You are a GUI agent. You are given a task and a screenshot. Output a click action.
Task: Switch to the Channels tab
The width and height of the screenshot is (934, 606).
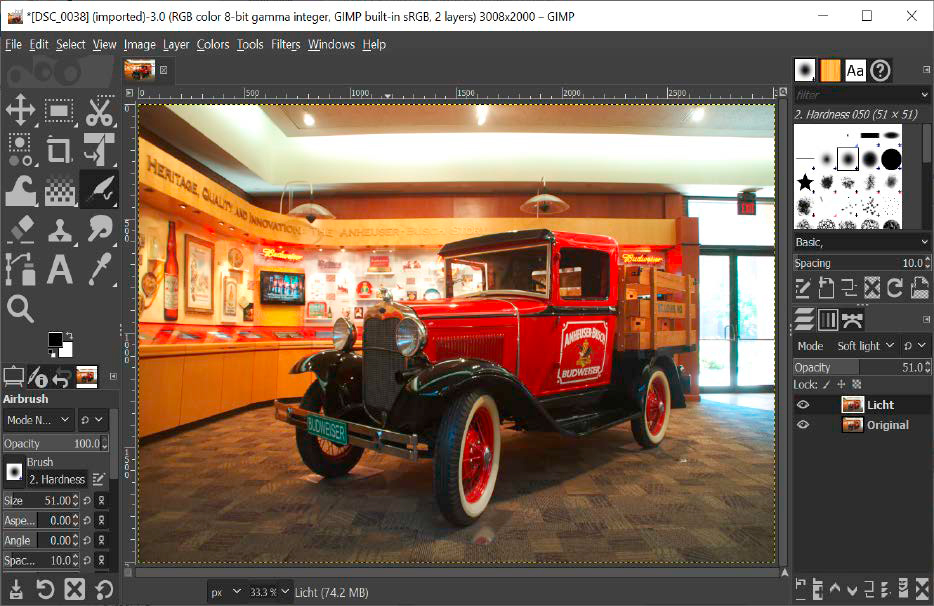tap(827, 320)
